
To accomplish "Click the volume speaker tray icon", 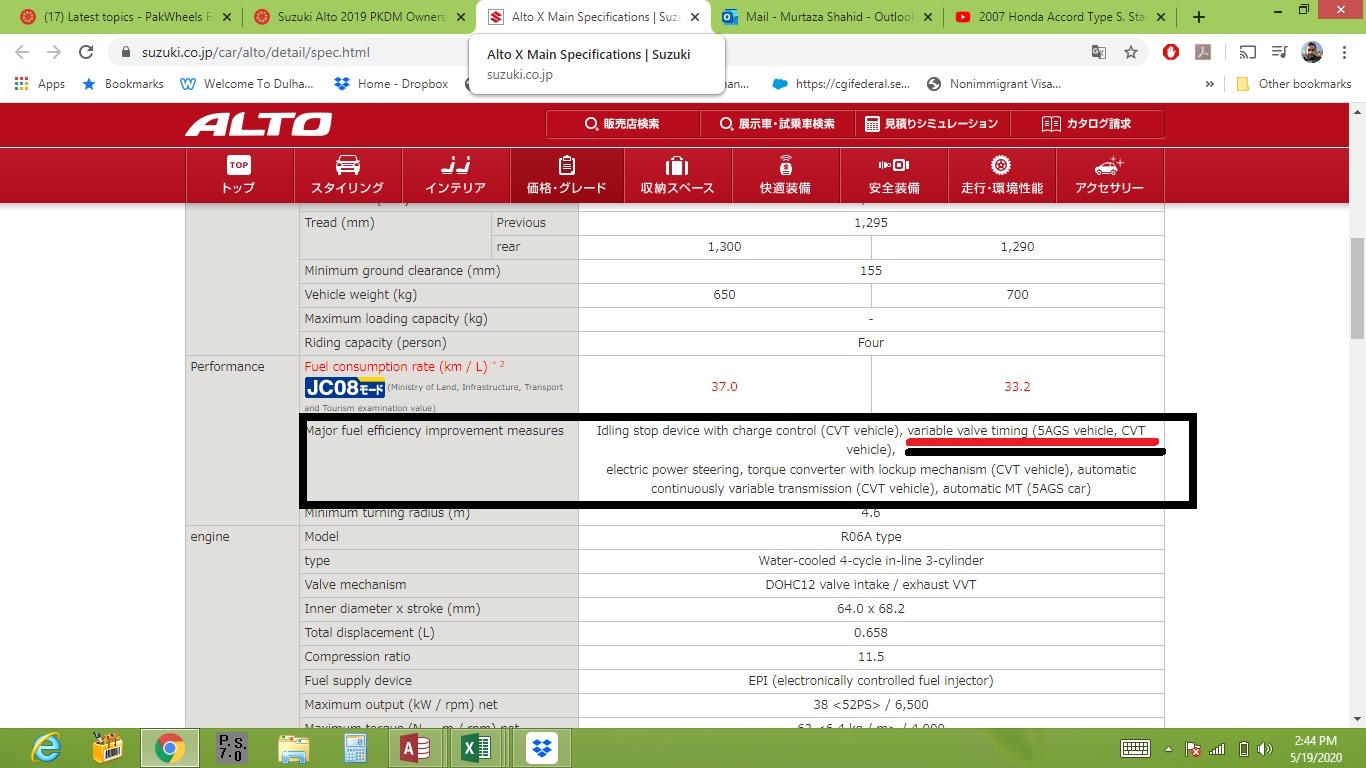I will (1263, 748).
